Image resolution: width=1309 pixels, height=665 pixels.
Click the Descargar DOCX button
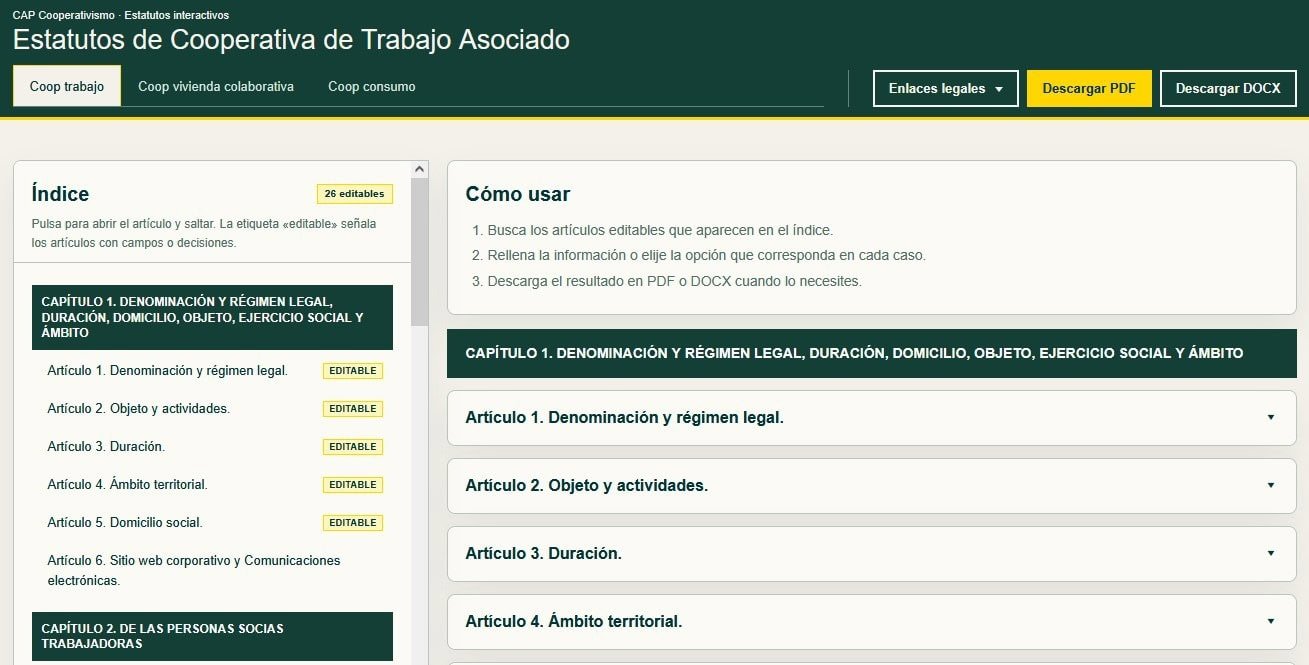(1228, 88)
